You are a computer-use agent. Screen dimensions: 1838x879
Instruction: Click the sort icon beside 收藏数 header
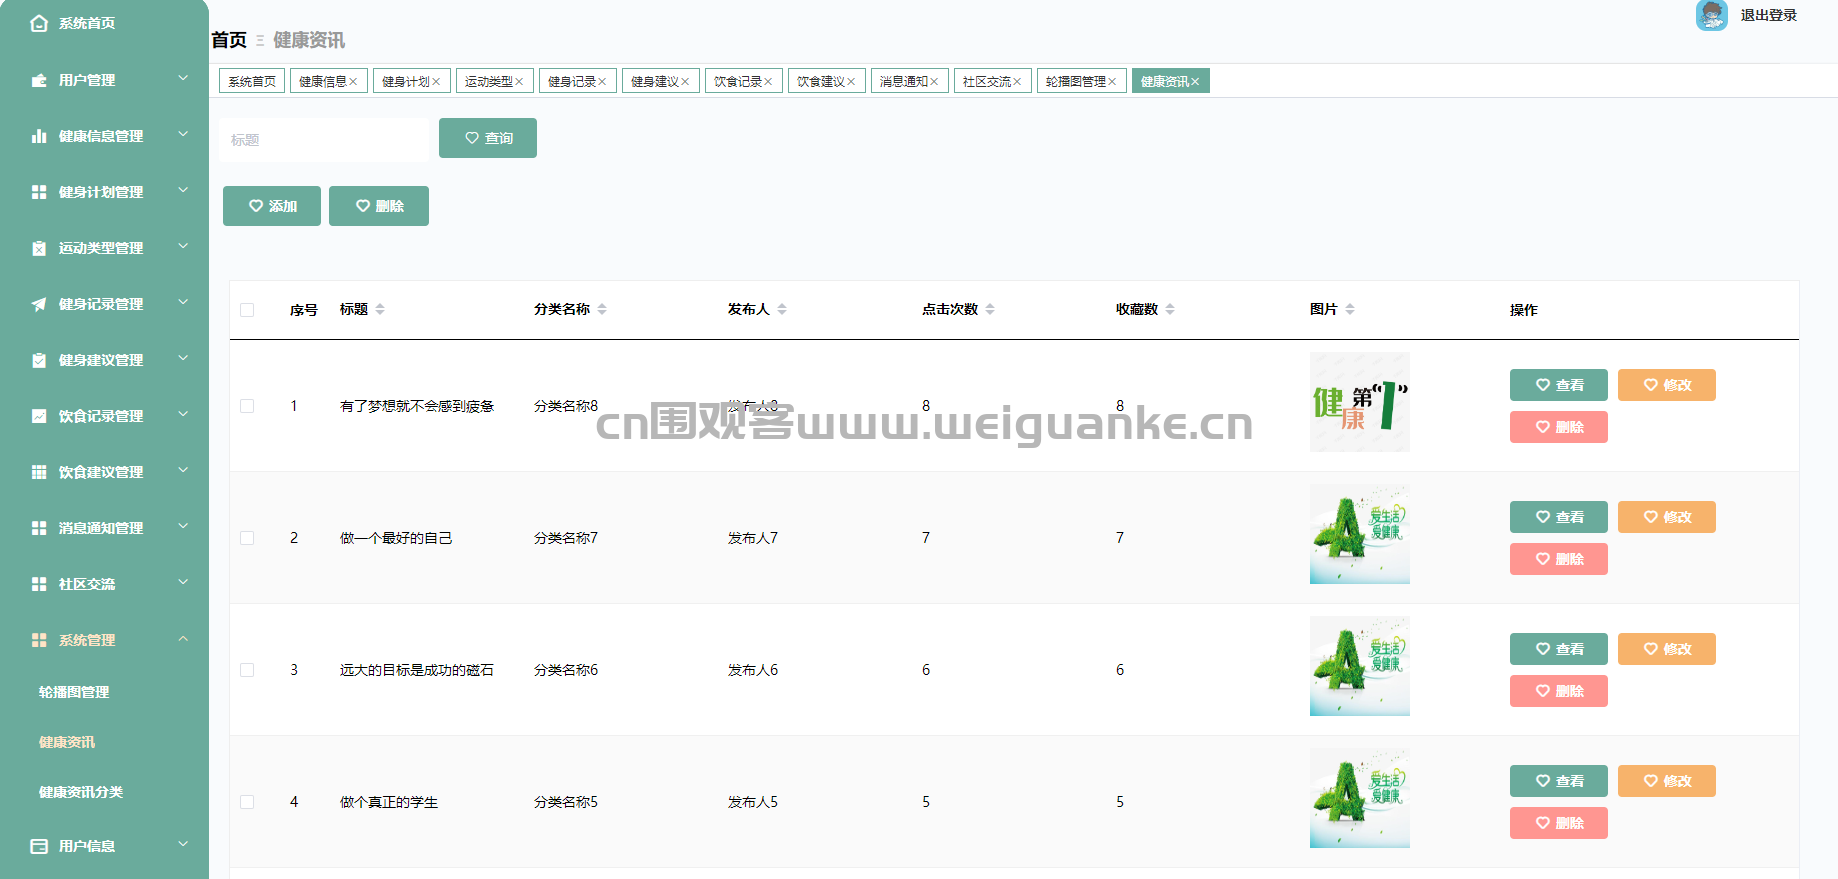[x=1170, y=310]
